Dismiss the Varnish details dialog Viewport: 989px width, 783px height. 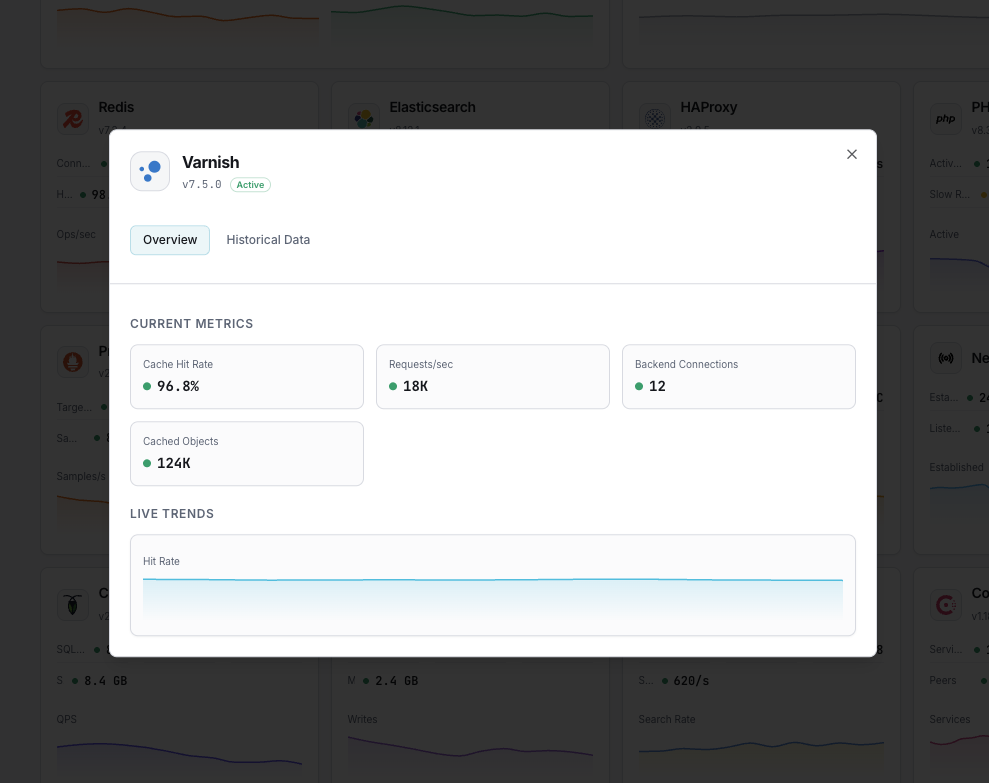pos(851,154)
